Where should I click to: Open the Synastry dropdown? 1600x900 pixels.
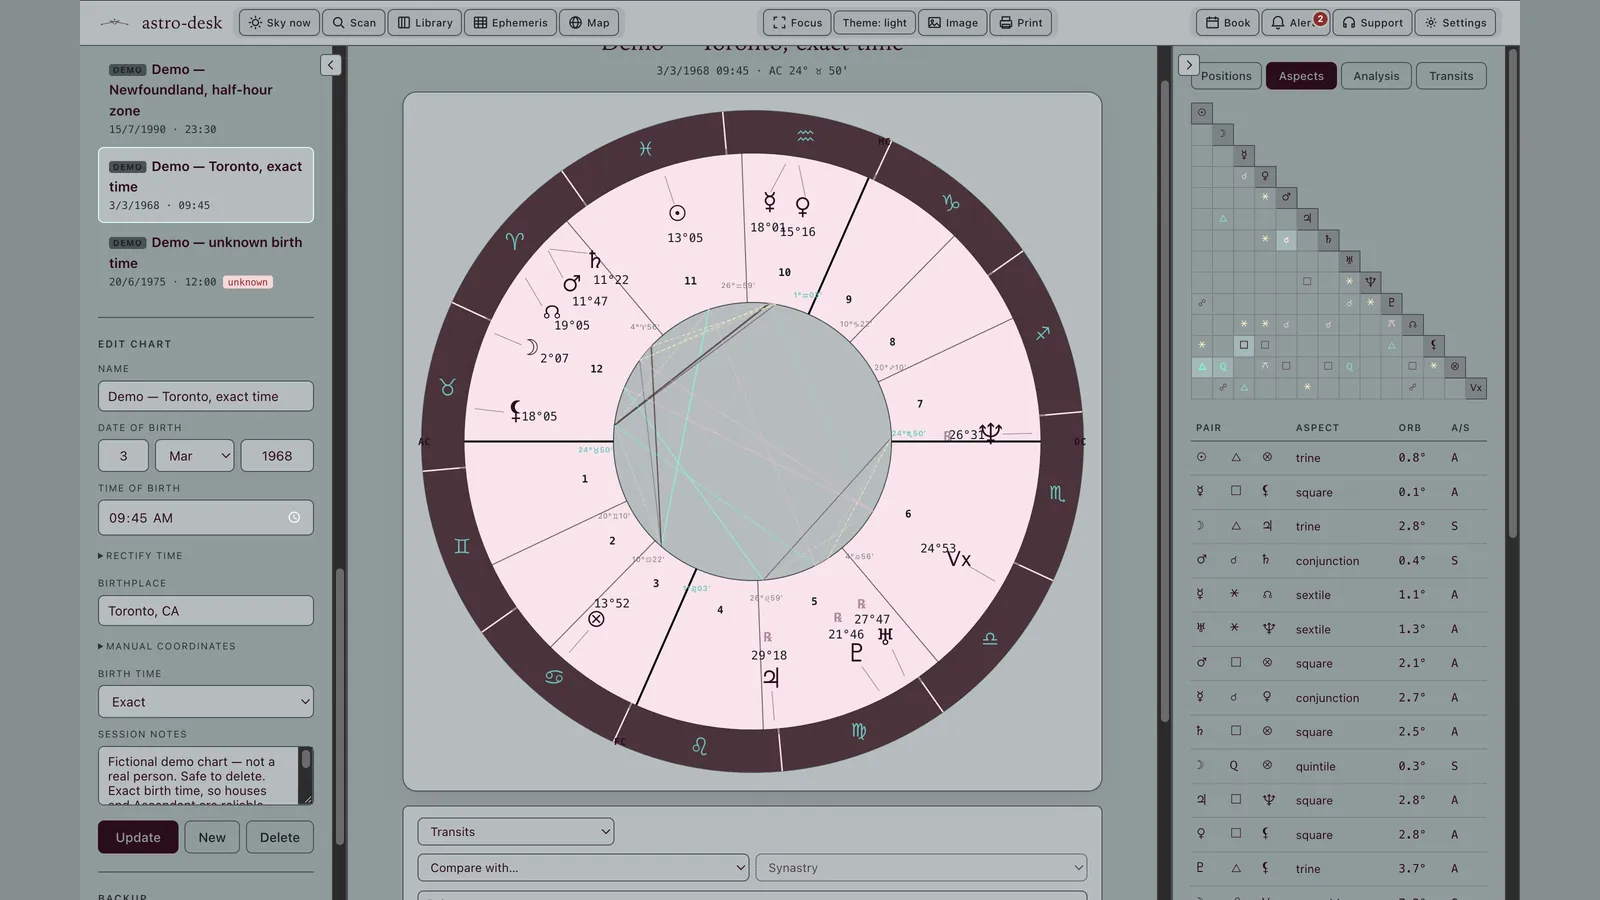pyautogui.click(x=921, y=868)
